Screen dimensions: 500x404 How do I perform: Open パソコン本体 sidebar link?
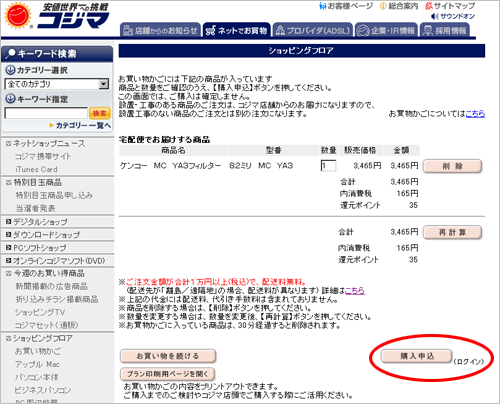[36, 377]
